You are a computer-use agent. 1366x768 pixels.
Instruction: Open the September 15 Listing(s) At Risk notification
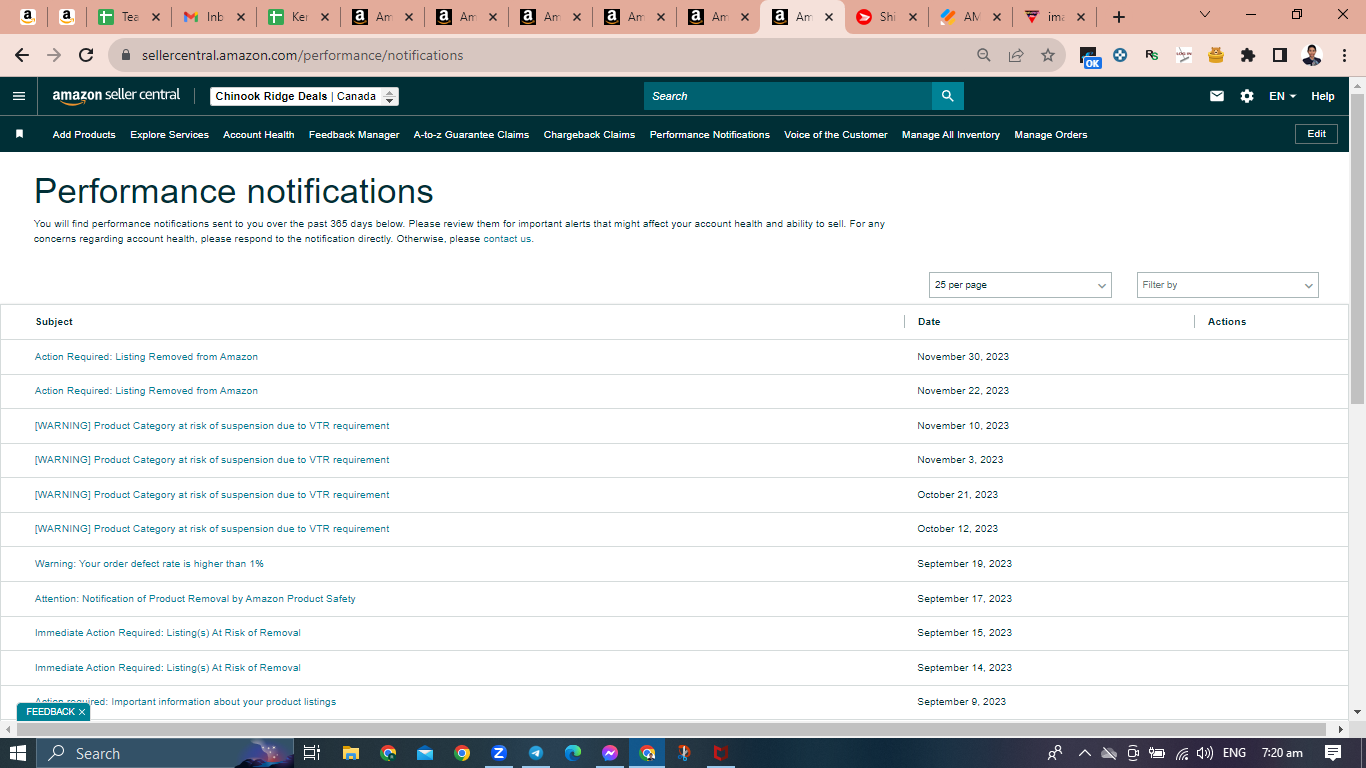pyautogui.click(x=168, y=633)
